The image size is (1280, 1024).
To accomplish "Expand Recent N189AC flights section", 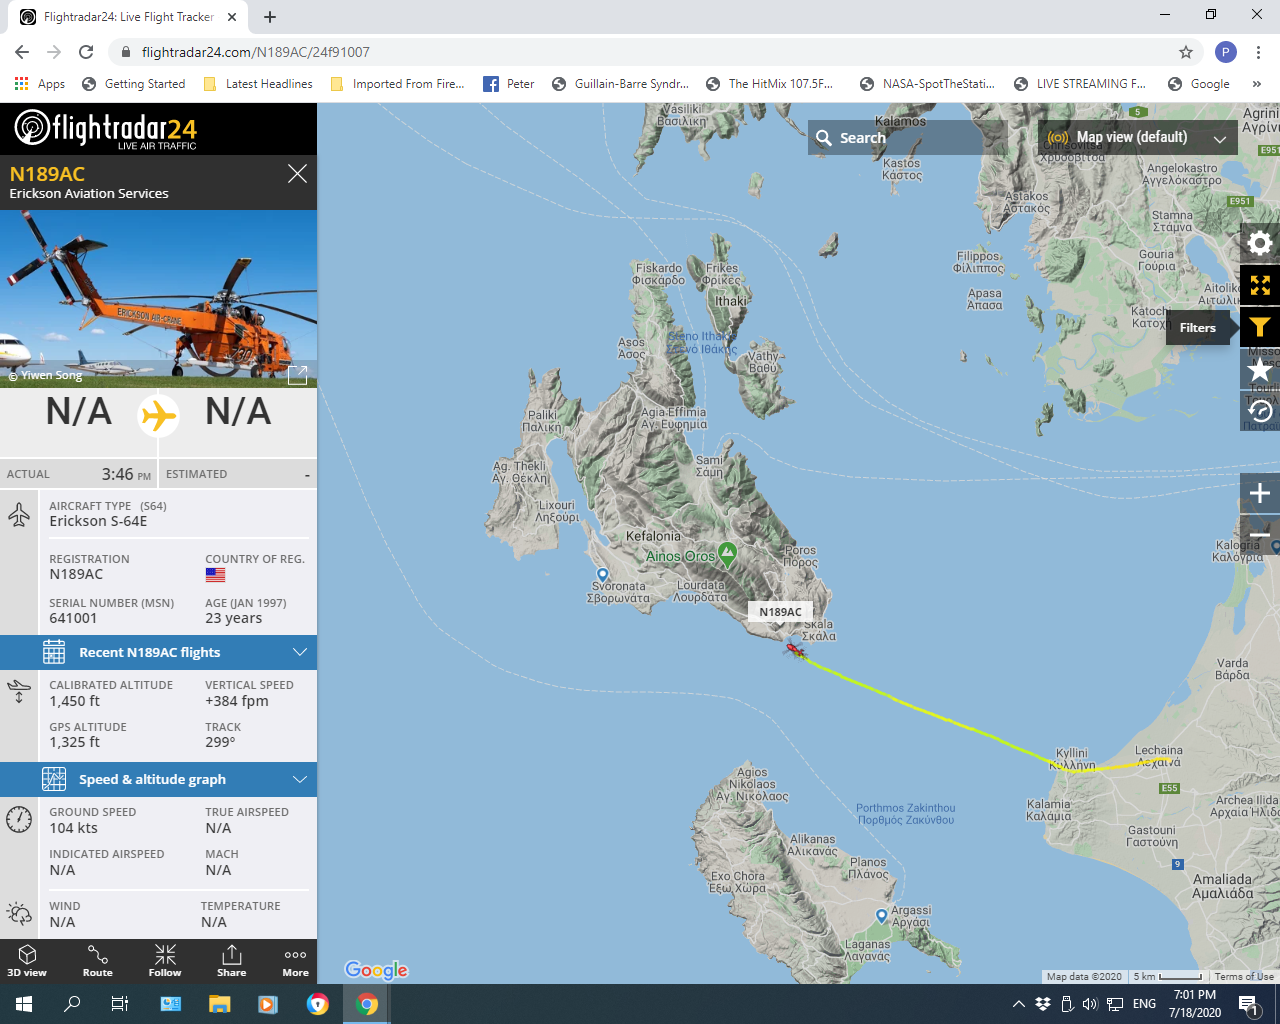I will 158,652.
